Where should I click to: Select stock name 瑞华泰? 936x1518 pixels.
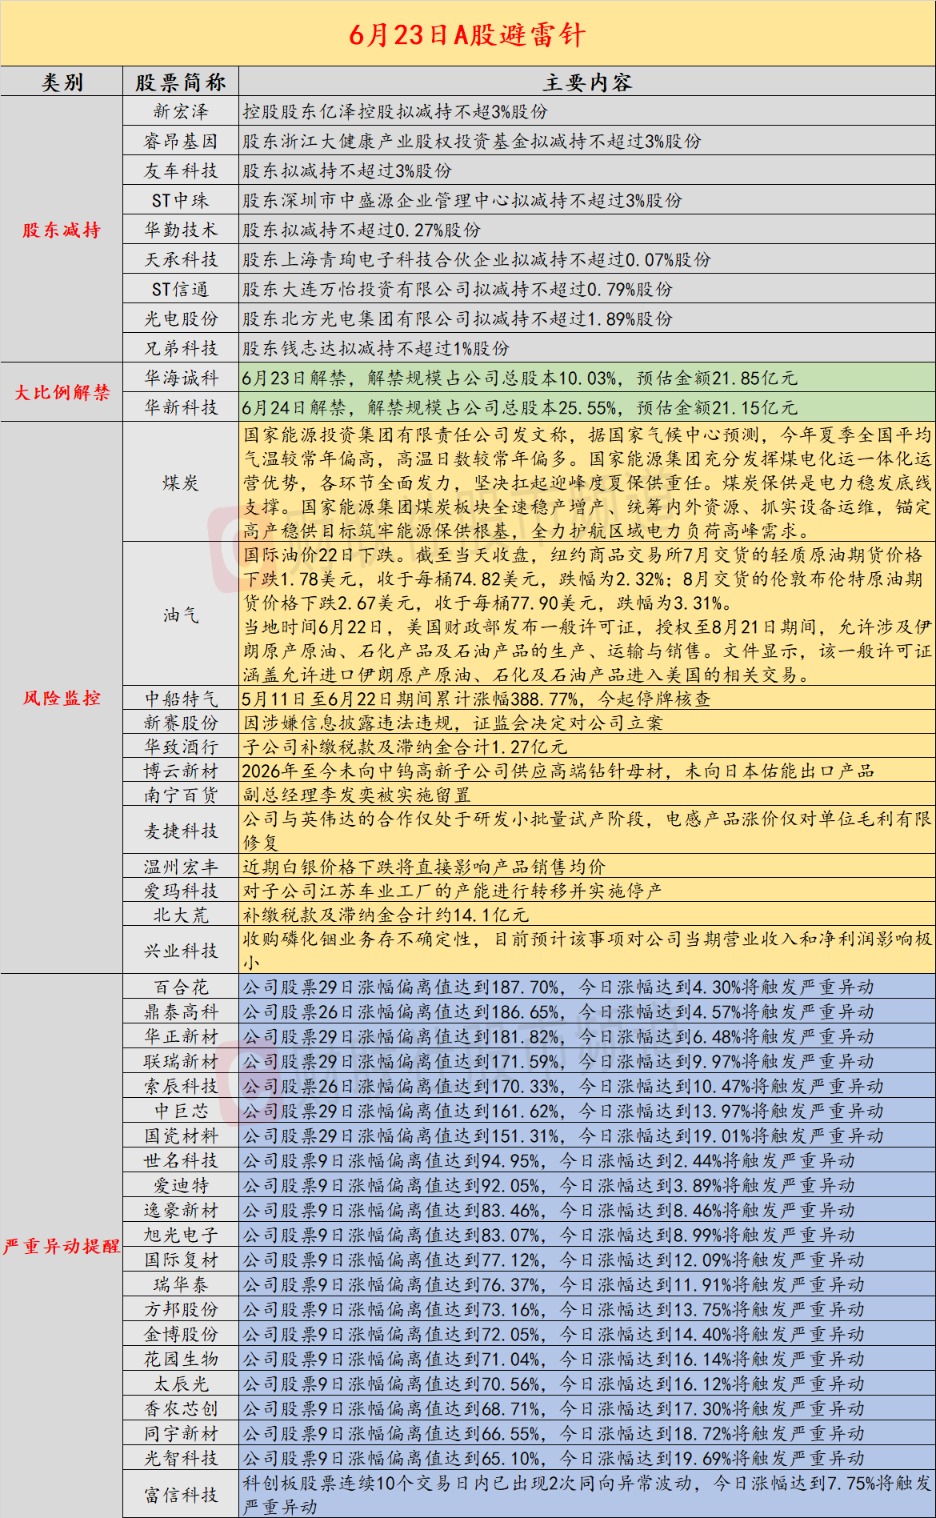coord(181,1285)
